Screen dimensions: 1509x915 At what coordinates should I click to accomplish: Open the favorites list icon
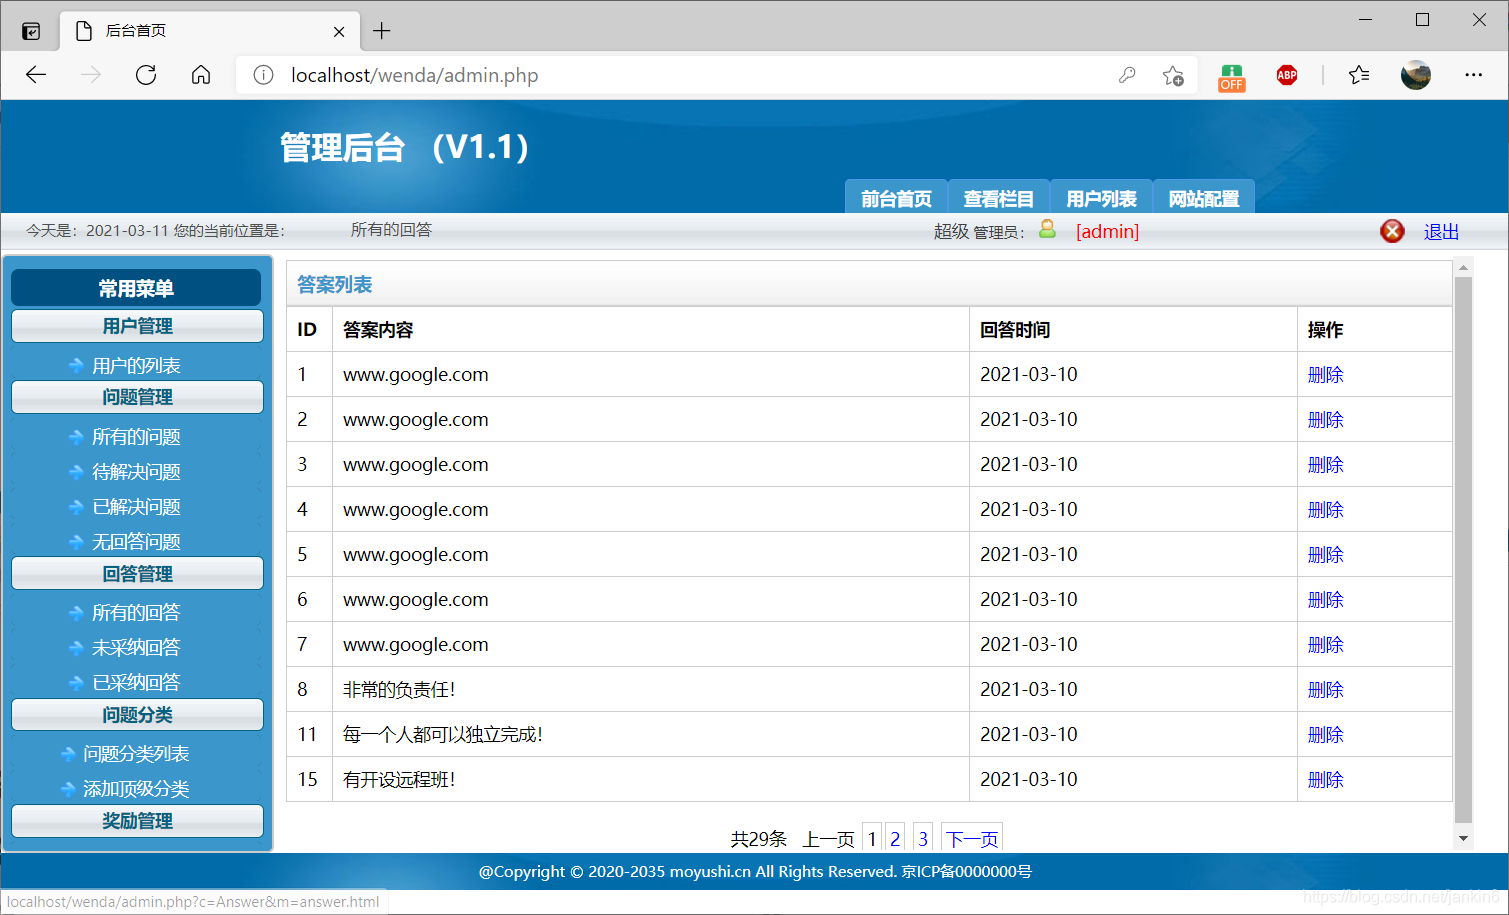pyautogui.click(x=1359, y=75)
